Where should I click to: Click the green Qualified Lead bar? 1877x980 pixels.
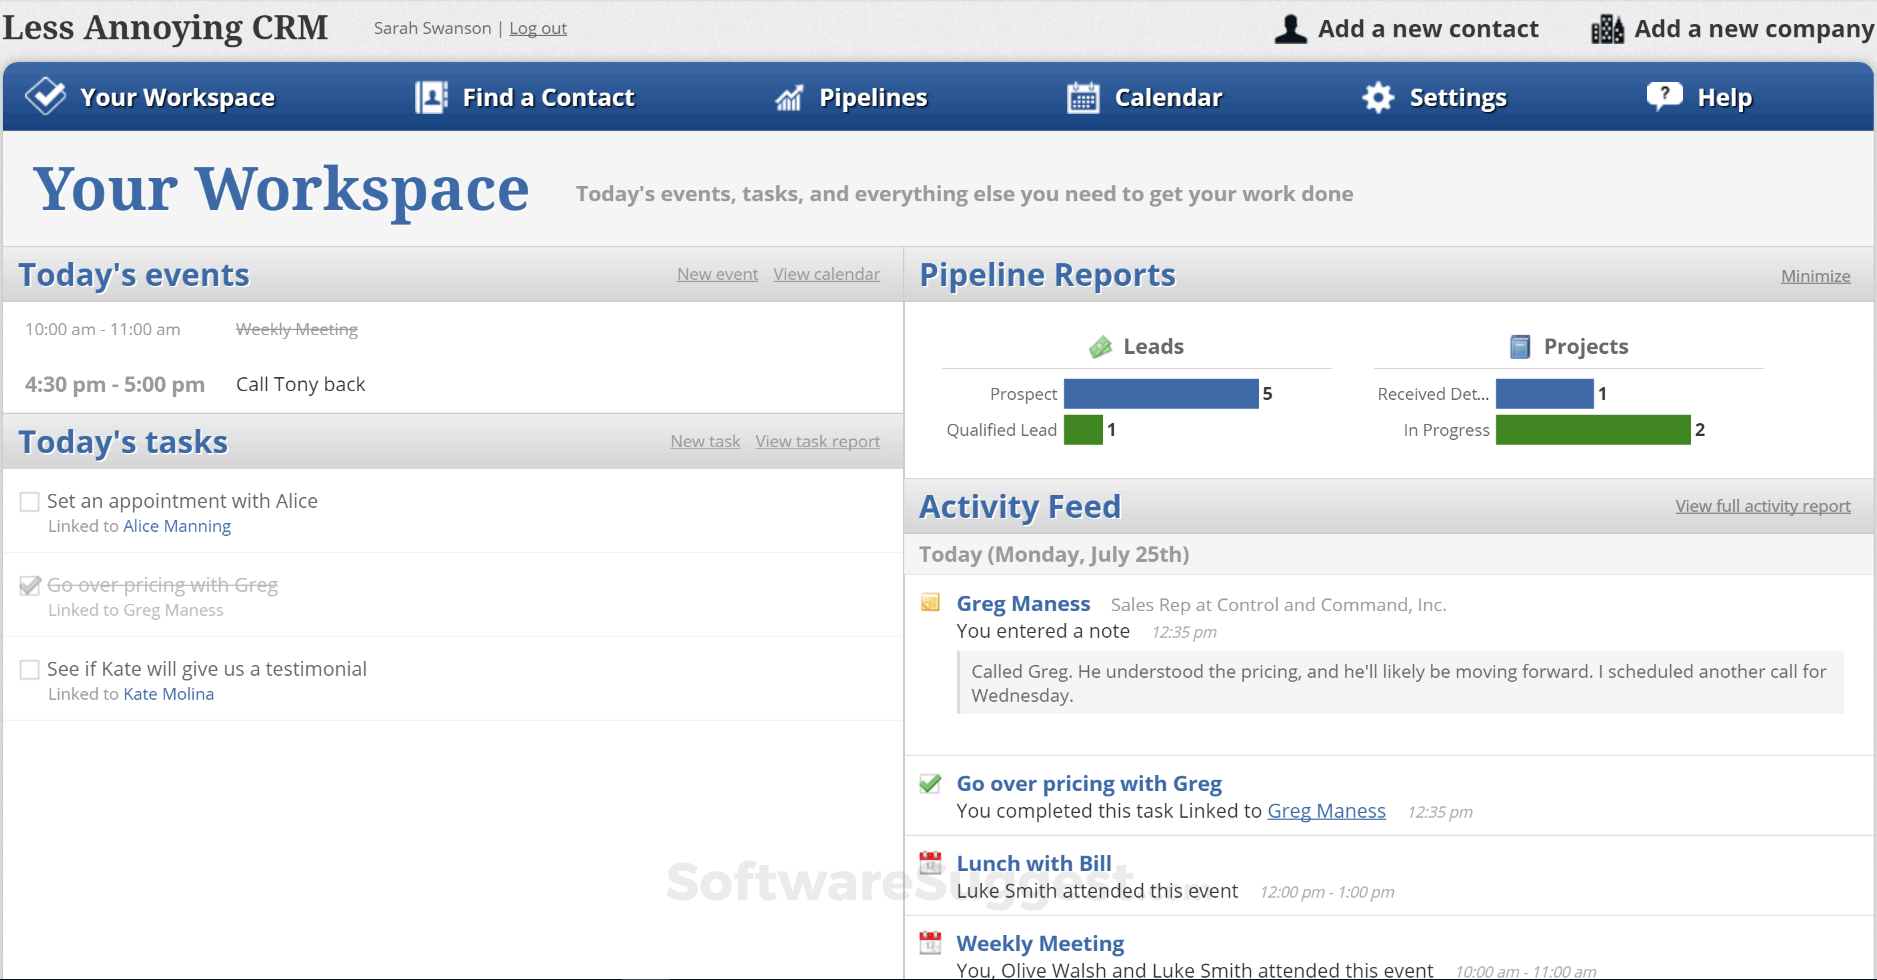[1083, 430]
